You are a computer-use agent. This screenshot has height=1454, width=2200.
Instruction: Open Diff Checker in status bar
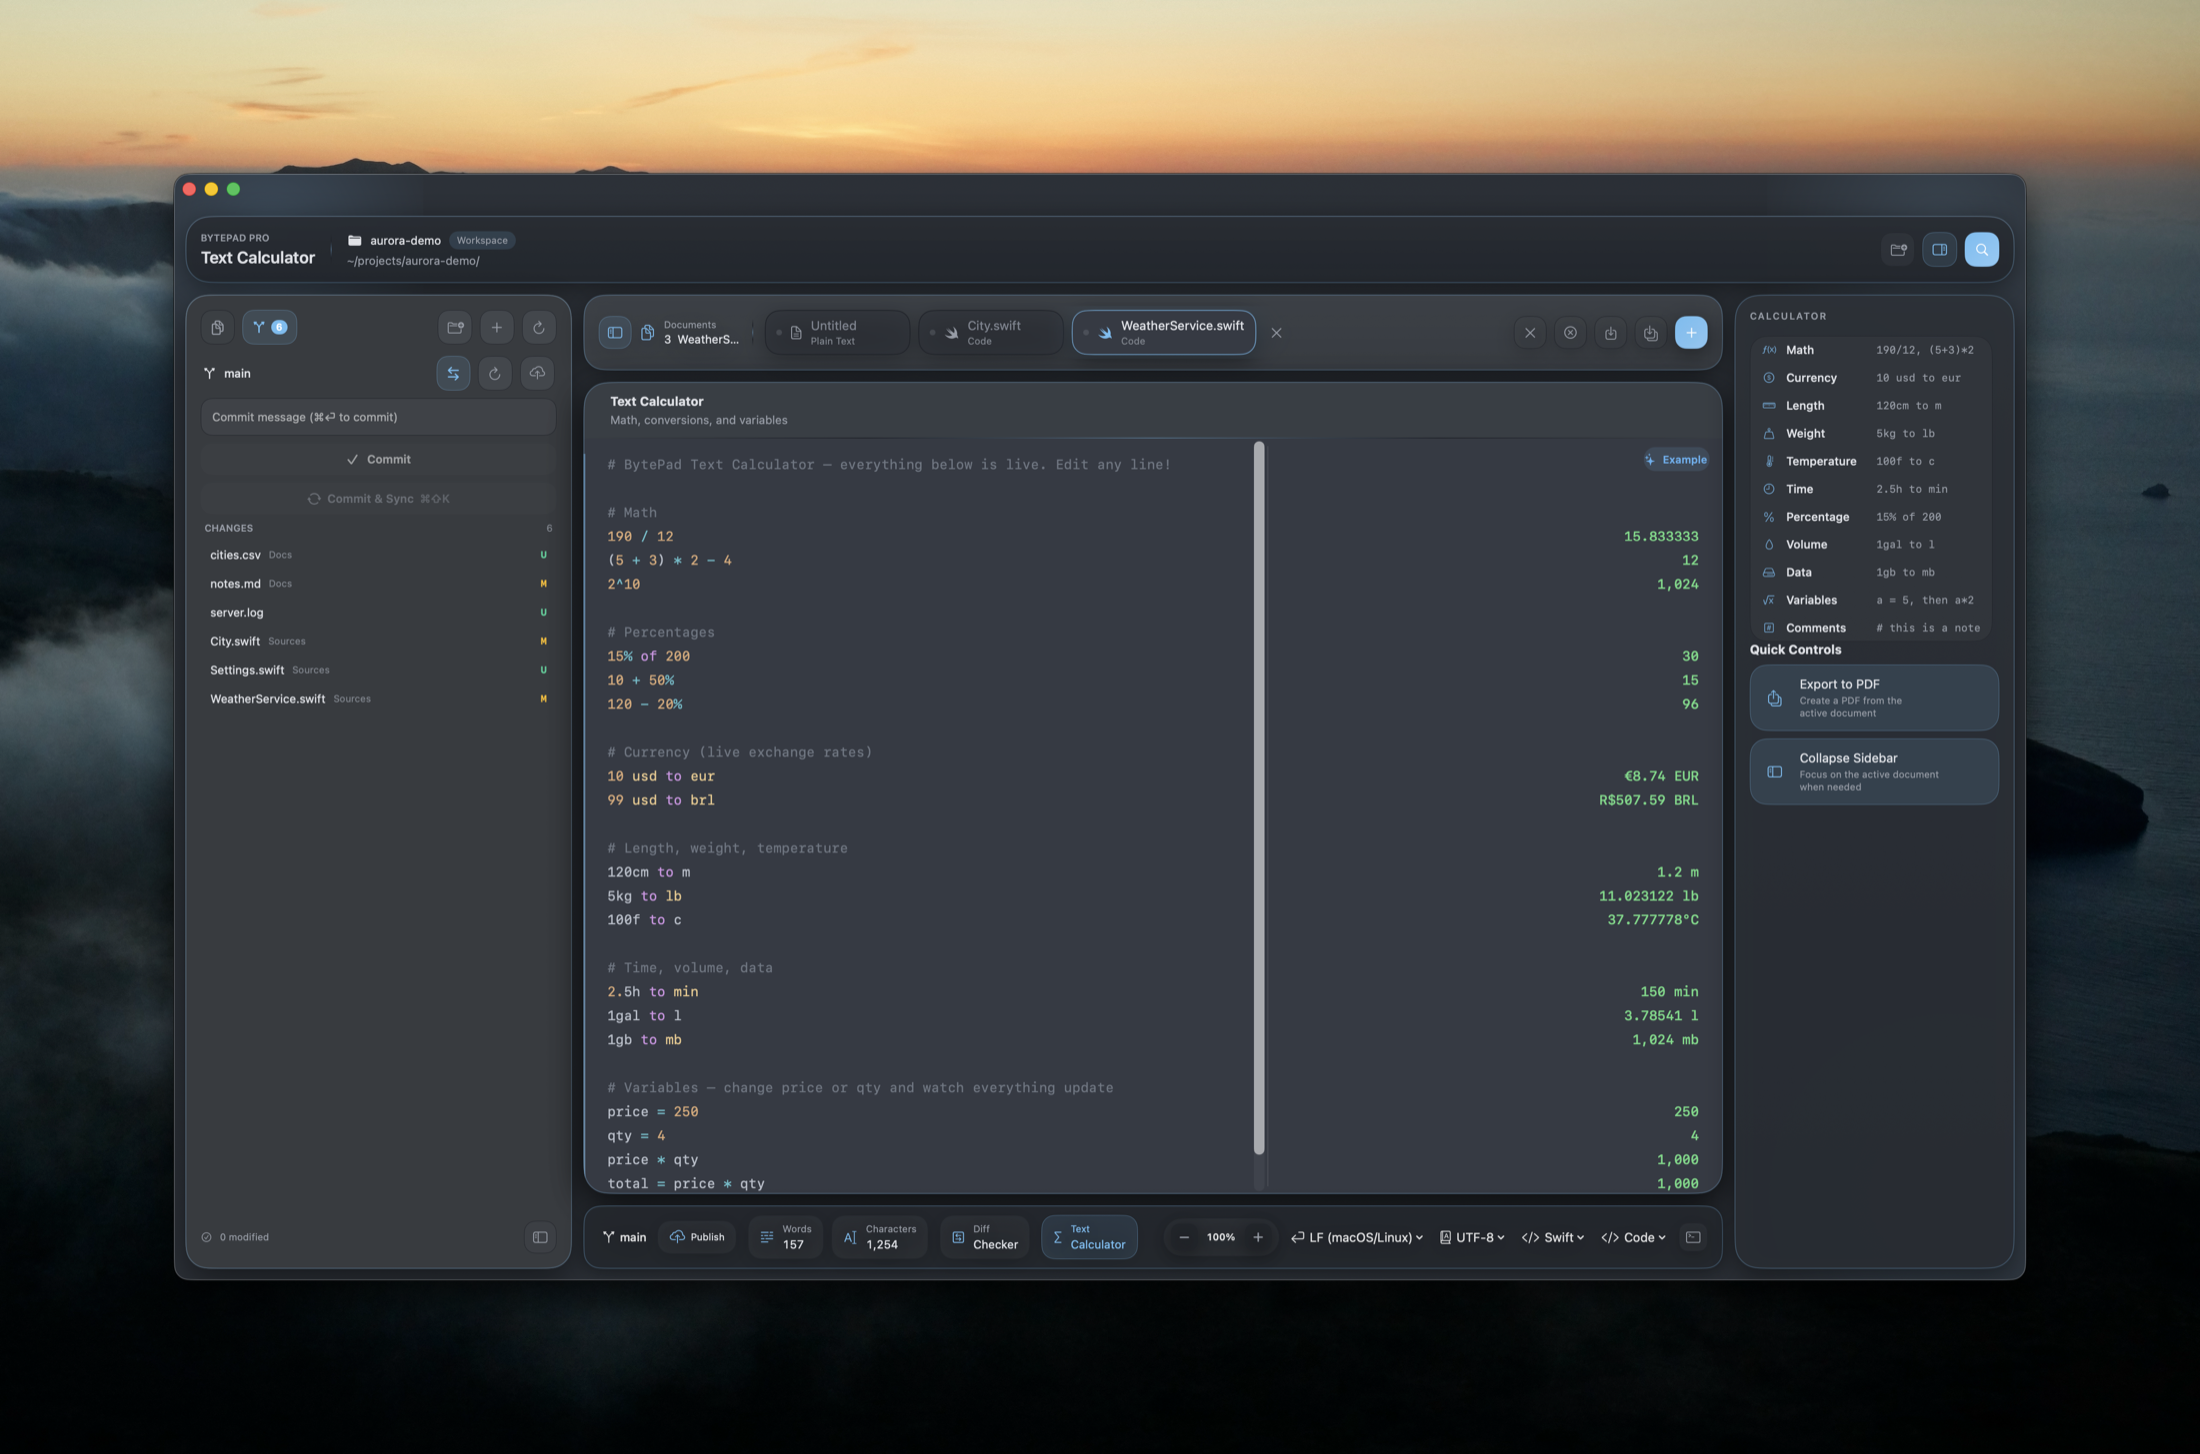pos(984,1237)
